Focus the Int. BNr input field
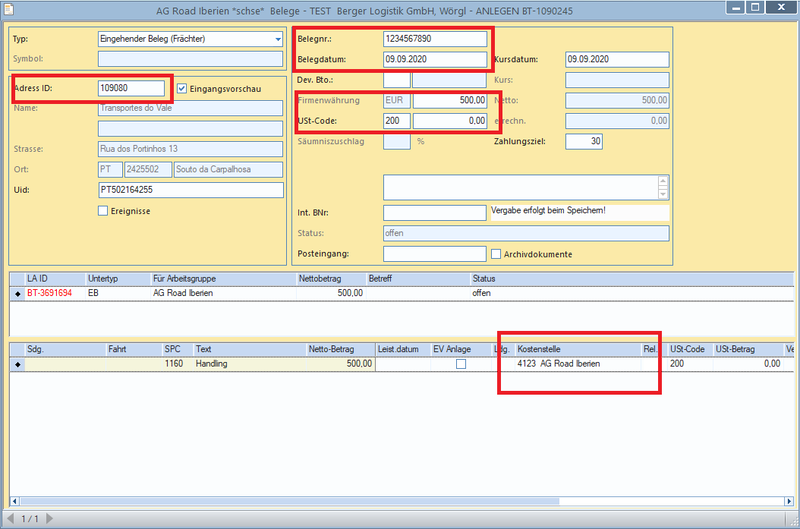This screenshot has height=529, width=800. (435, 213)
